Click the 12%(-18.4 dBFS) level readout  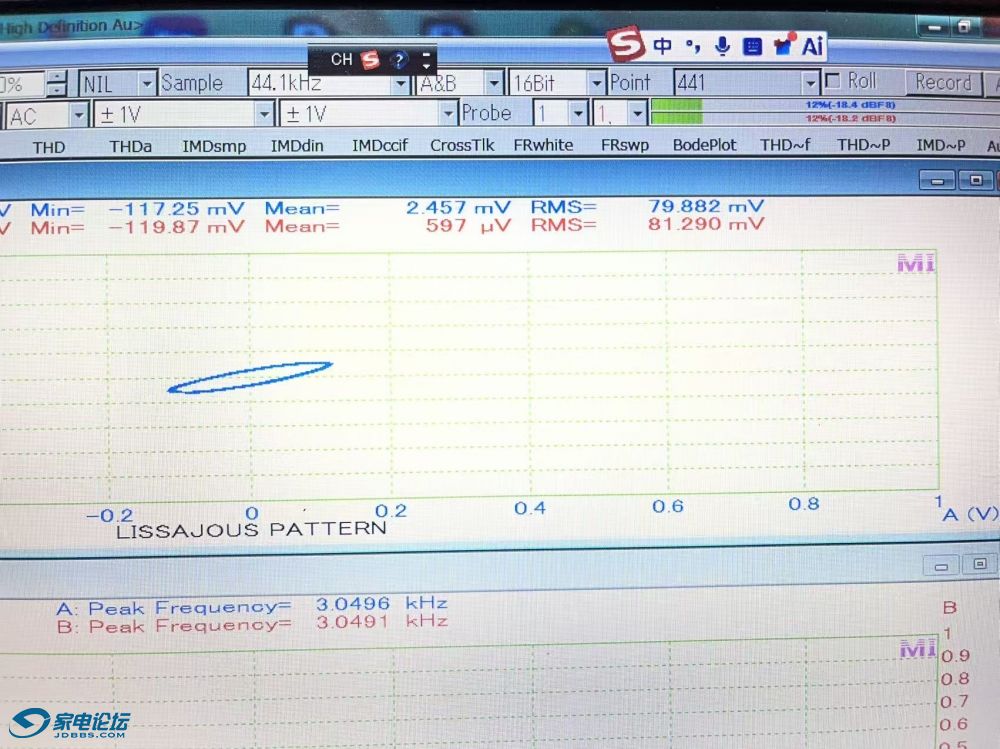850,105
